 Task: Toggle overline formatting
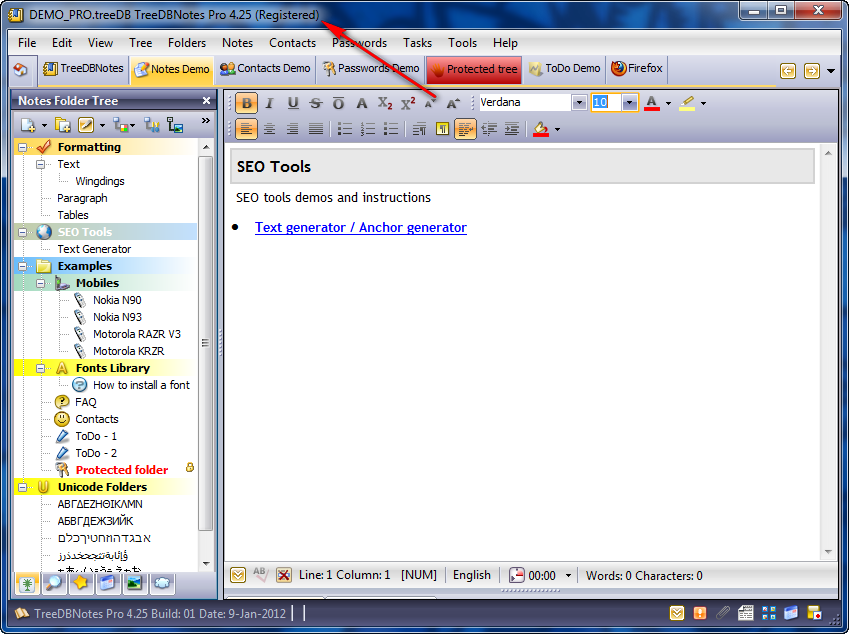[x=338, y=103]
